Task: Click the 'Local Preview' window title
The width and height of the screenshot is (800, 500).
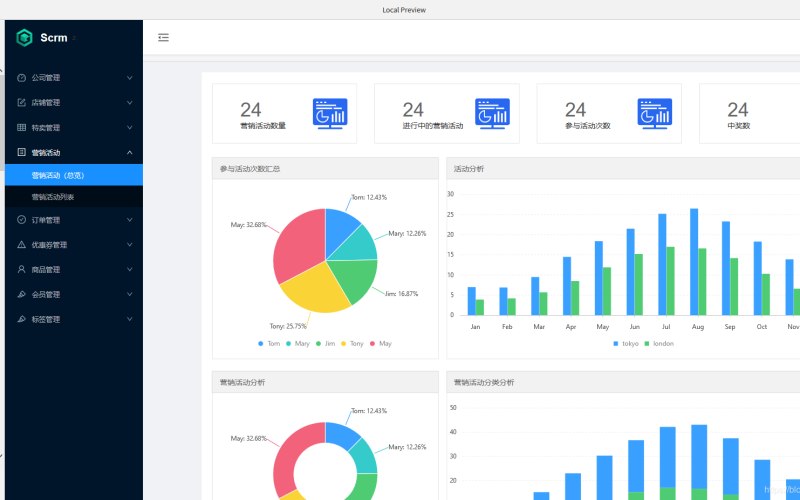Action: tap(404, 10)
